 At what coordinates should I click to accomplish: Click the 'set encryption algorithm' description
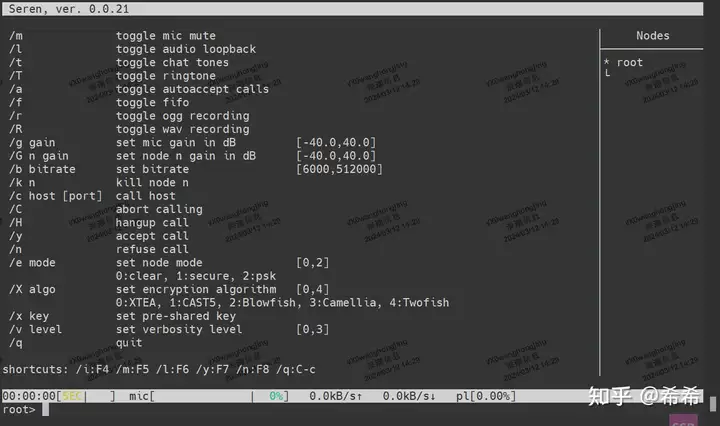coord(196,289)
